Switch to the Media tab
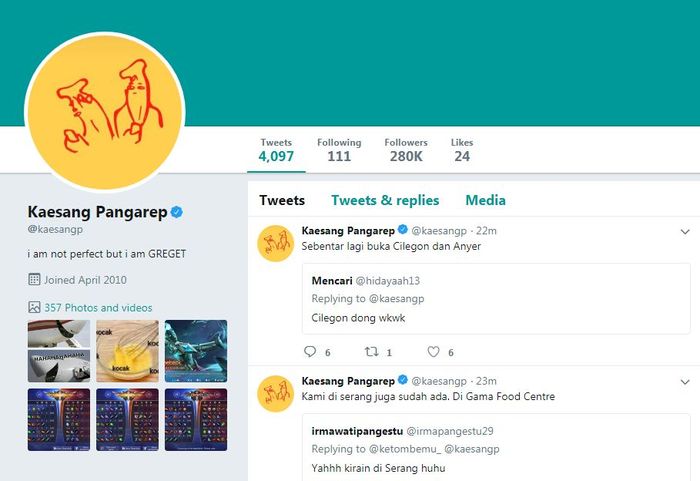Screen dimensions: 700x481 tap(485, 200)
